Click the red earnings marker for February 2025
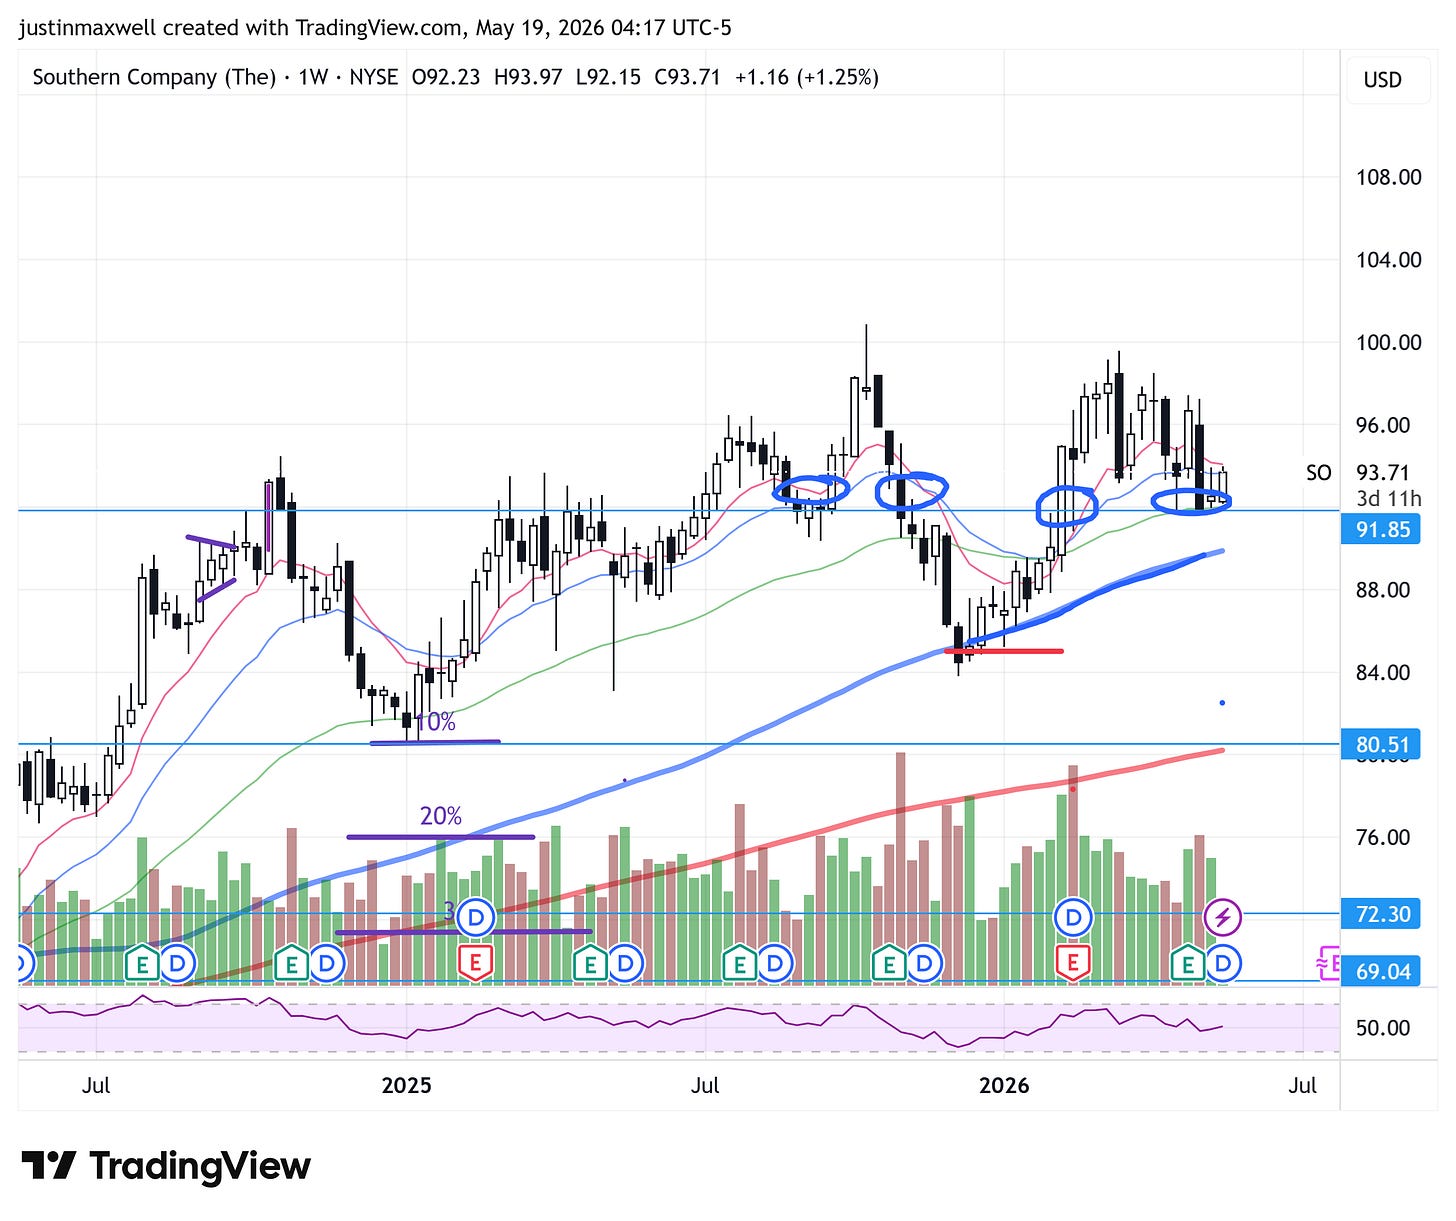This screenshot has height=1221, width=1456. (x=475, y=964)
